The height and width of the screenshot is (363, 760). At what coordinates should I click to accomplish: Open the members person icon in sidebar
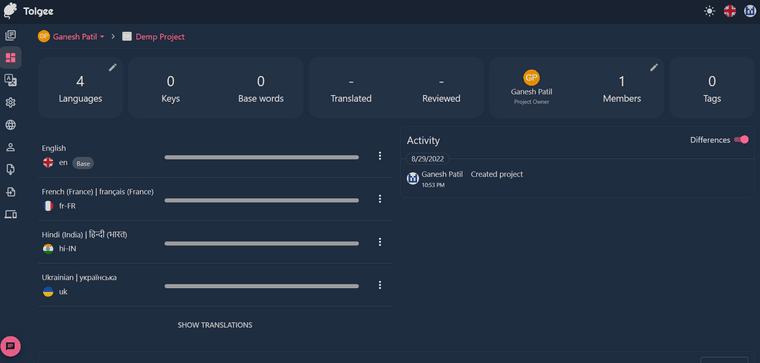10,147
